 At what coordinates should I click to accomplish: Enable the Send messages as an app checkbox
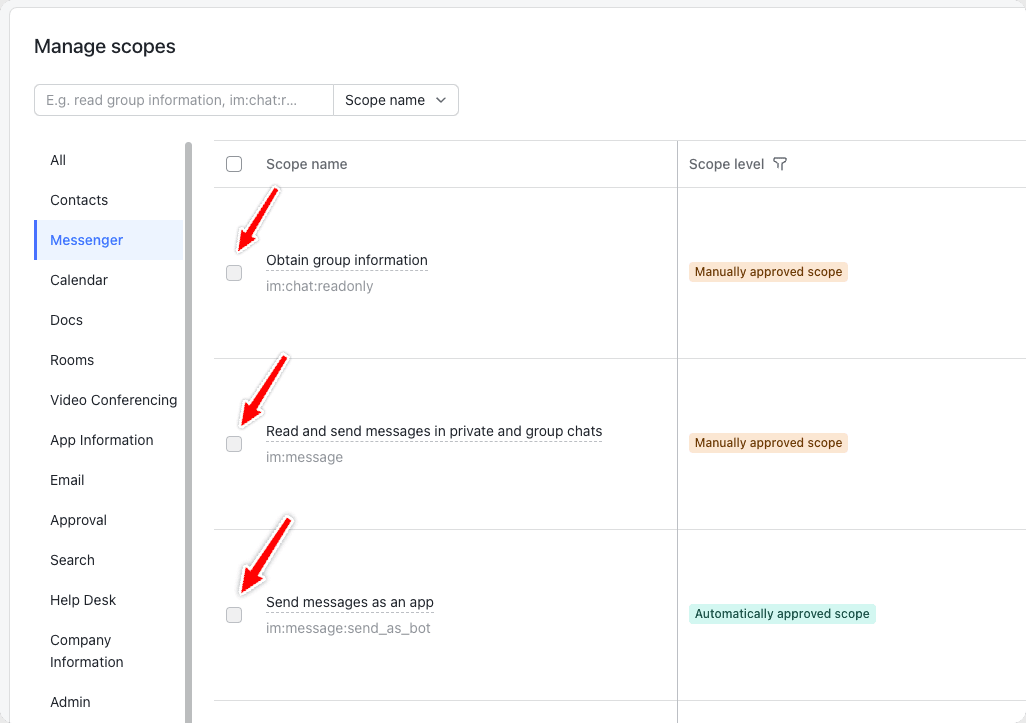tap(234, 615)
